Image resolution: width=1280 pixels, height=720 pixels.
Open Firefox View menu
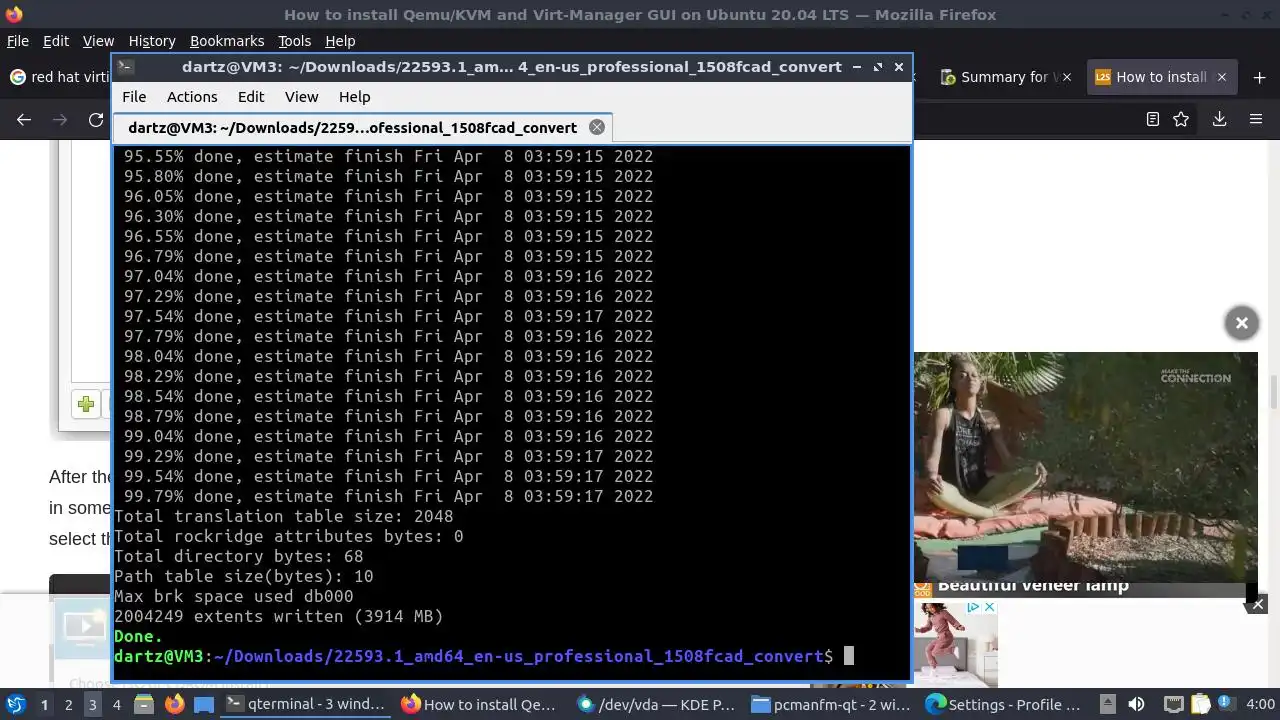pos(98,41)
